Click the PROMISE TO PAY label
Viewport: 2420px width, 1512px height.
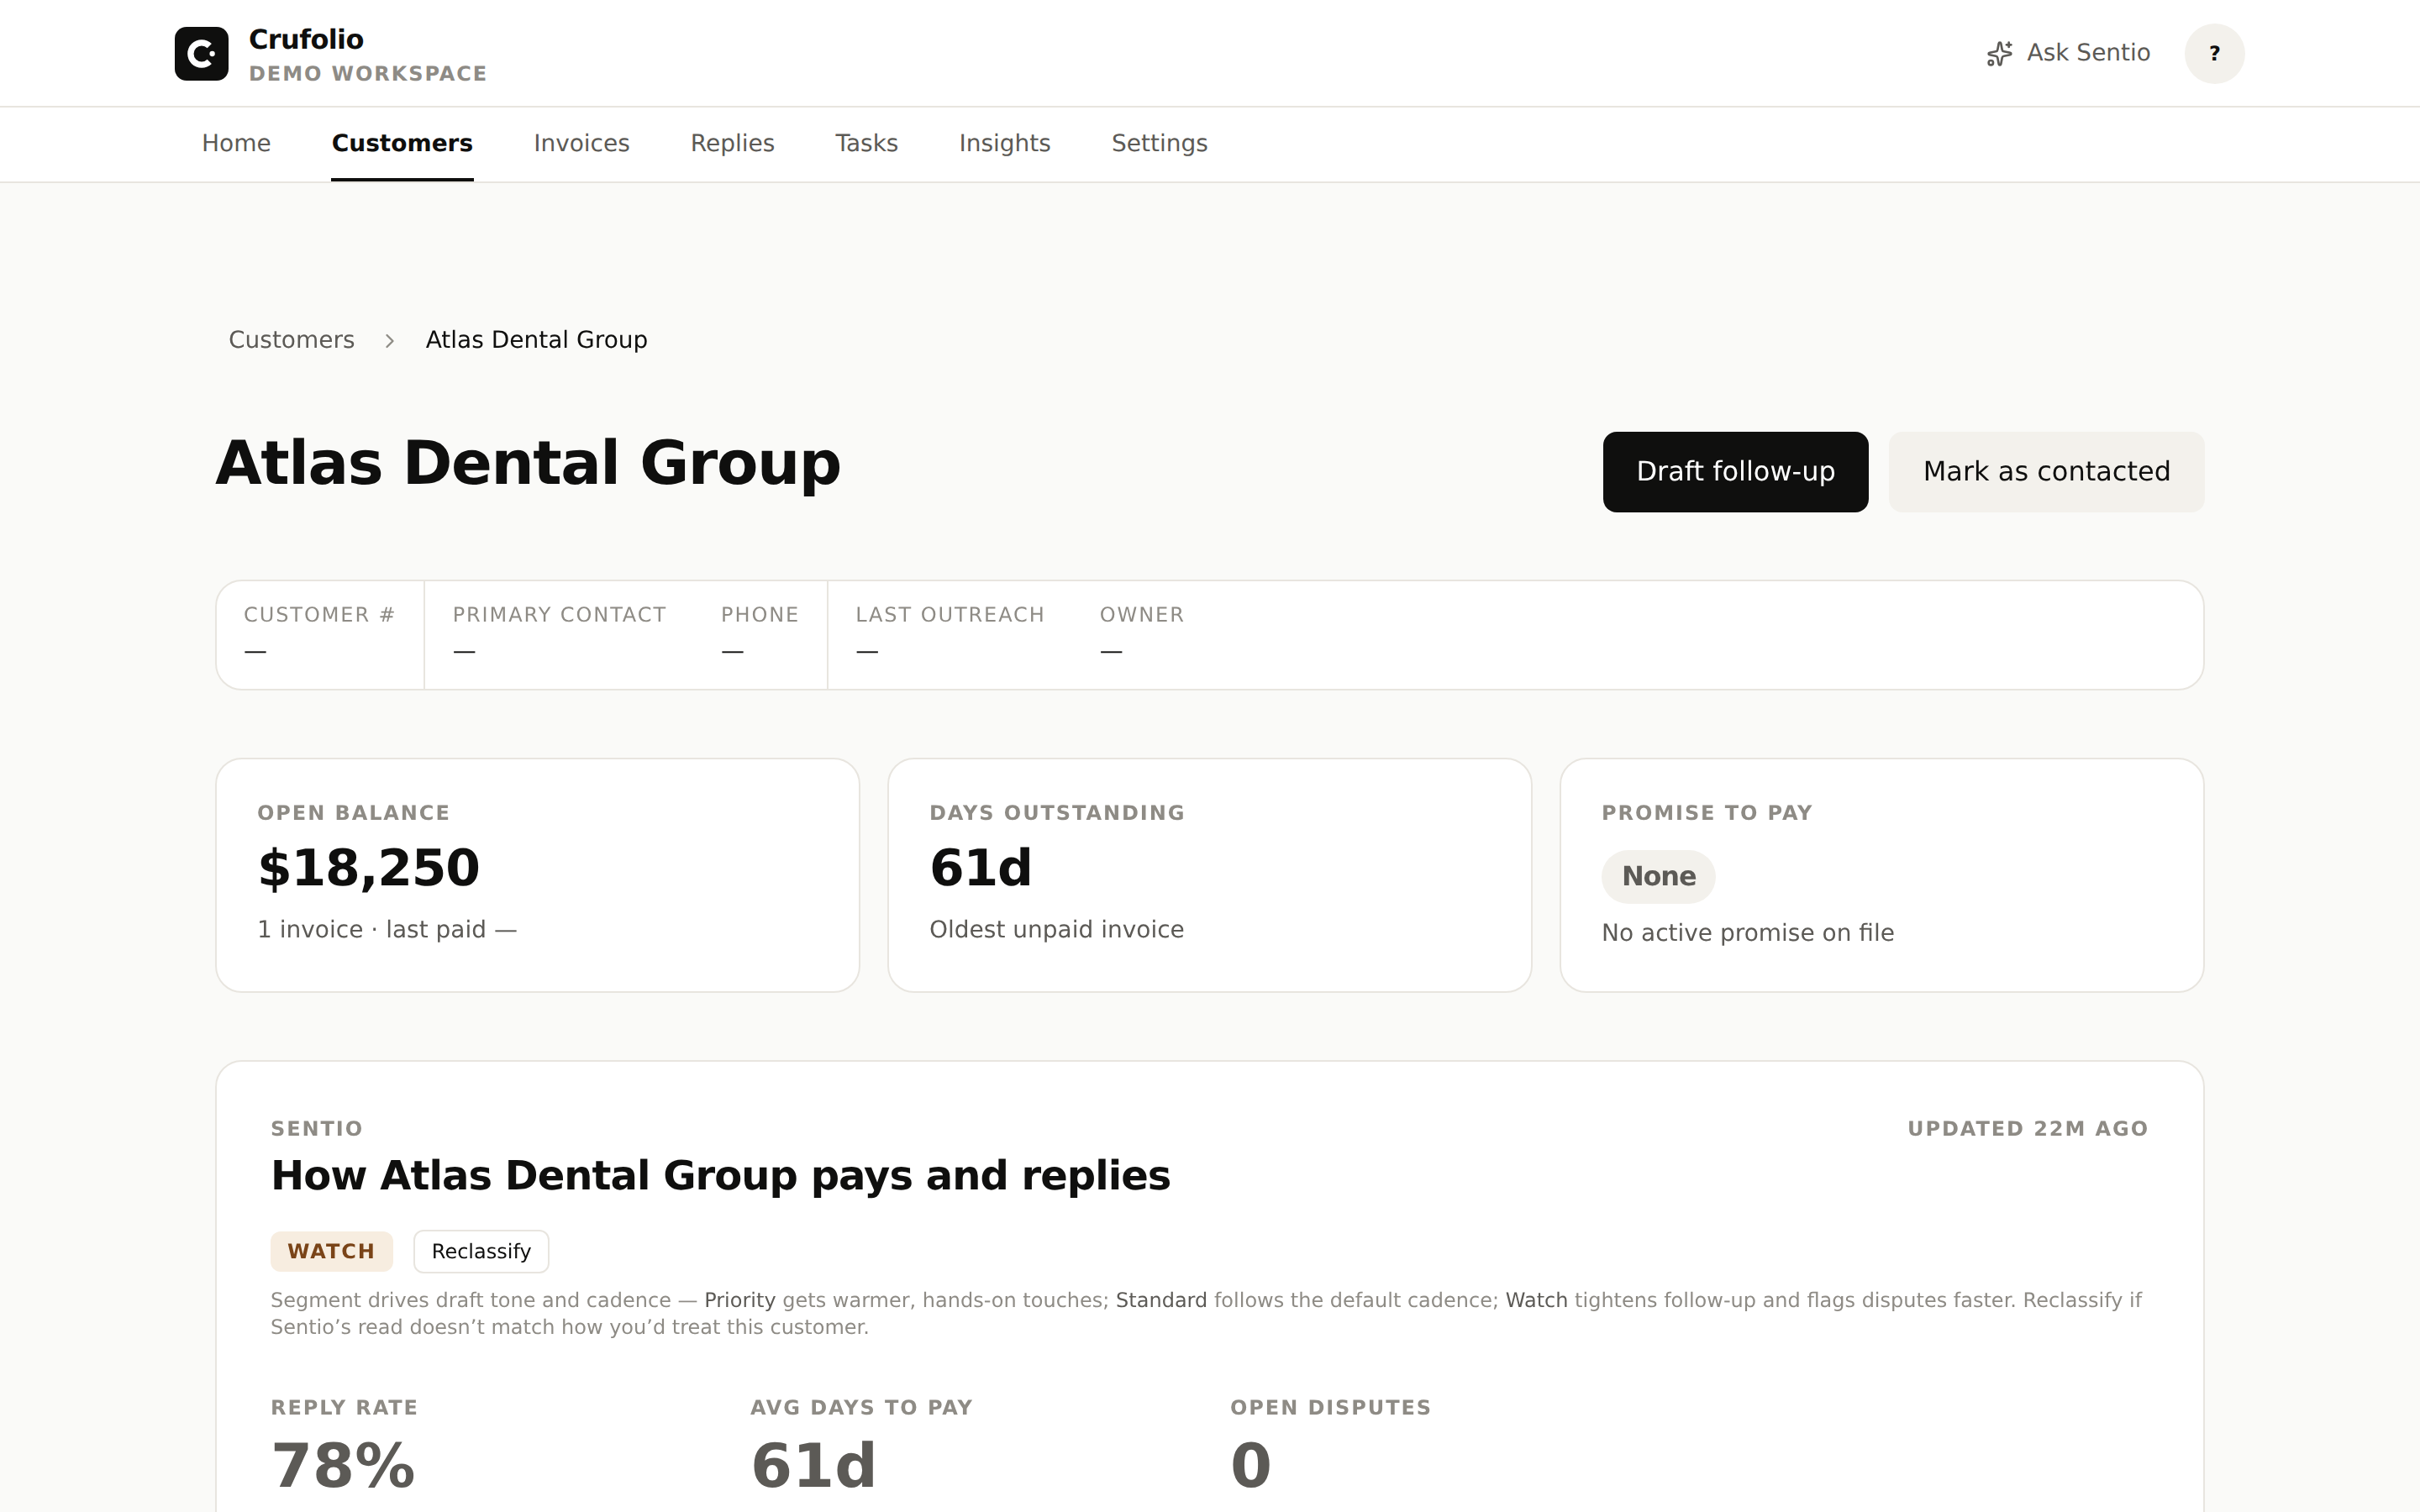pyautogui.click(x=1707, y=813)
